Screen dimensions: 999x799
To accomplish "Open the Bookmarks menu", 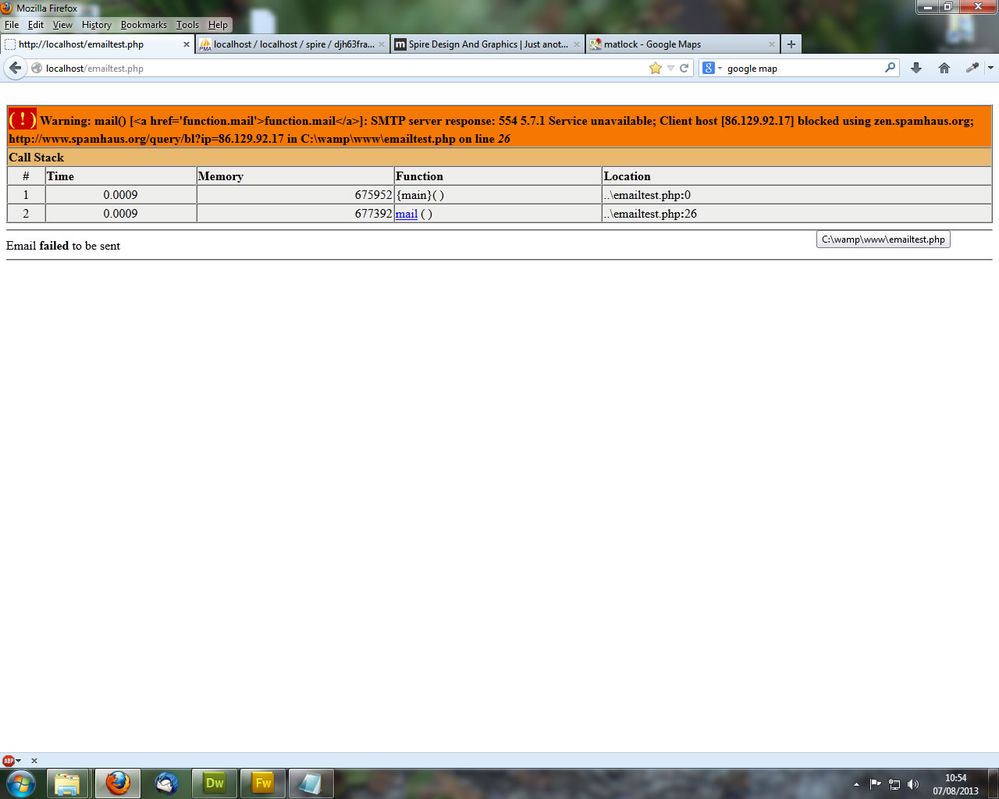I will coord(143,25).
